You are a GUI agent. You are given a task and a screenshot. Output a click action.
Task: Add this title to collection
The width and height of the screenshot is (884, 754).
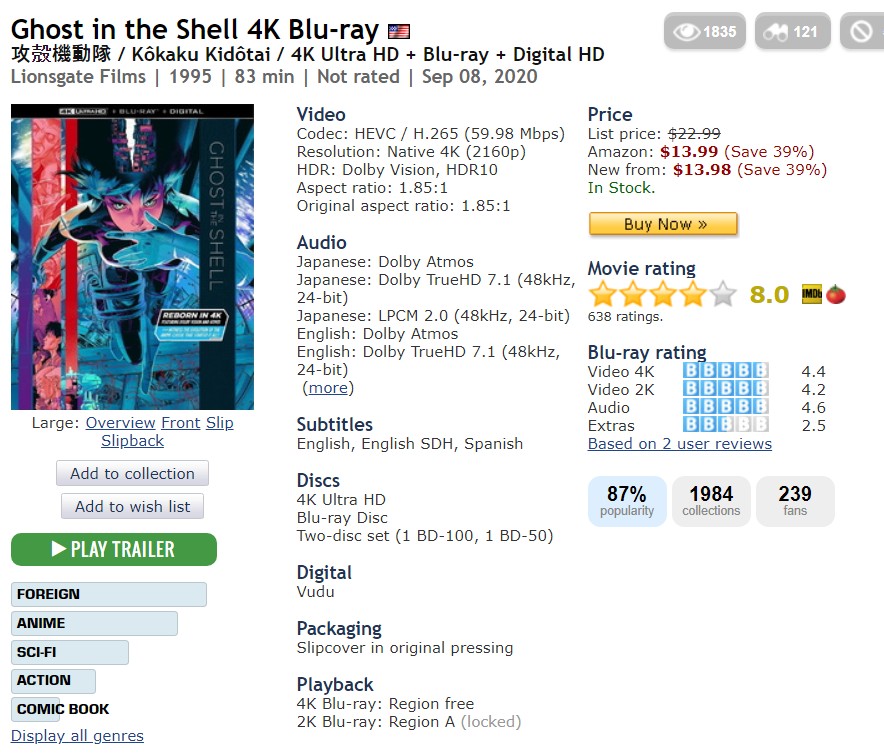pyautogui.click(x=132, y=473)
